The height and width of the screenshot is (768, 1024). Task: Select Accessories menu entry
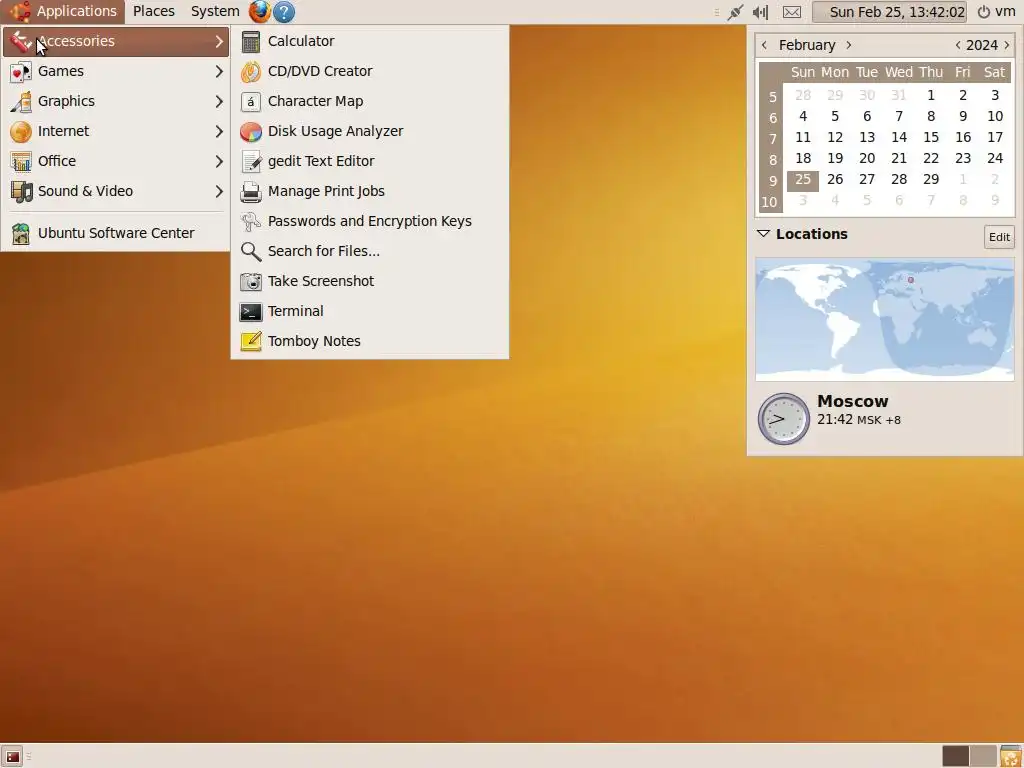click(116, 41)
